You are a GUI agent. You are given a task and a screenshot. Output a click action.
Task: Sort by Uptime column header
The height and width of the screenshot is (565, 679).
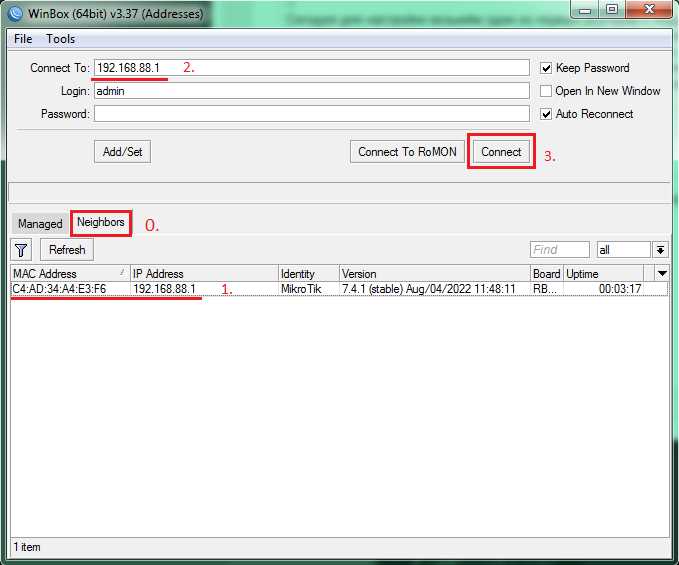pyautogui.click(x=604, y=274)
